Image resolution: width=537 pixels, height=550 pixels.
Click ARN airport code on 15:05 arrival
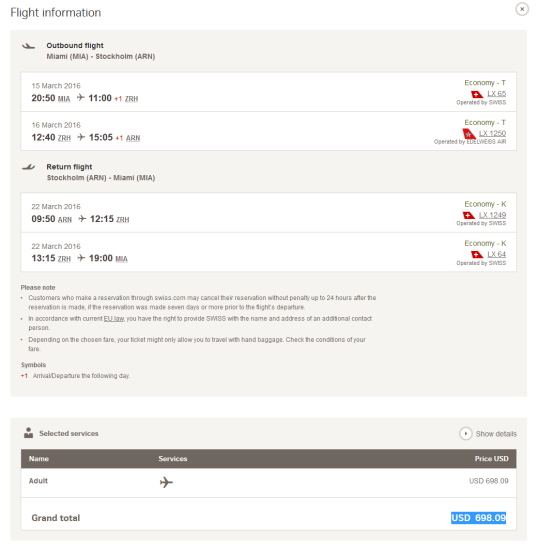coord(133,138)
